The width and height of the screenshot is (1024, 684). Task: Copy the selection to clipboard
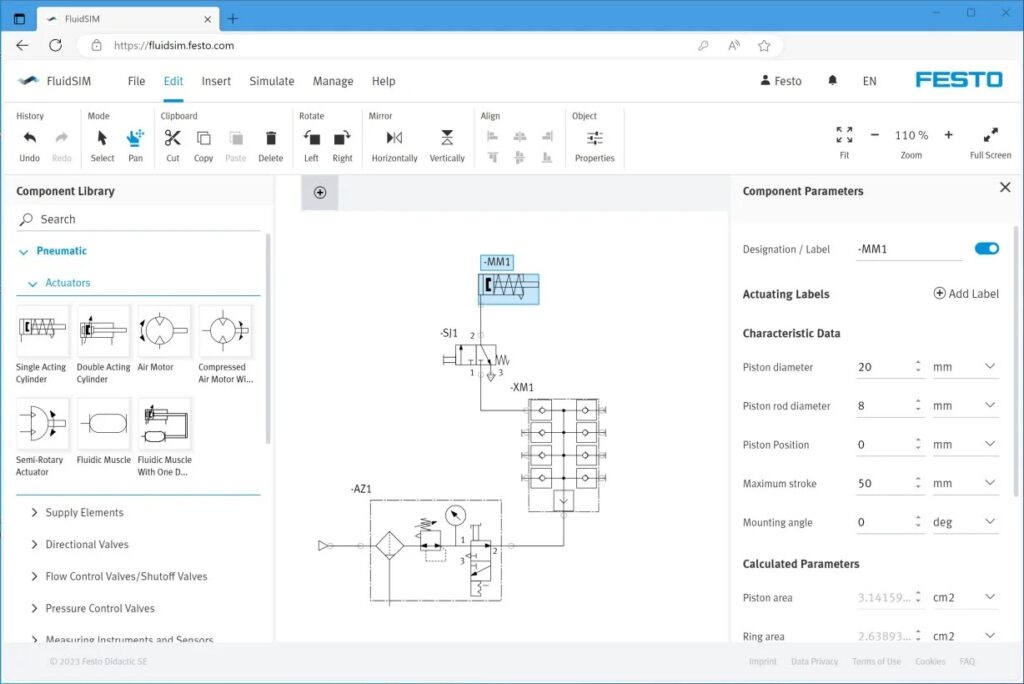tap(204, 138)
